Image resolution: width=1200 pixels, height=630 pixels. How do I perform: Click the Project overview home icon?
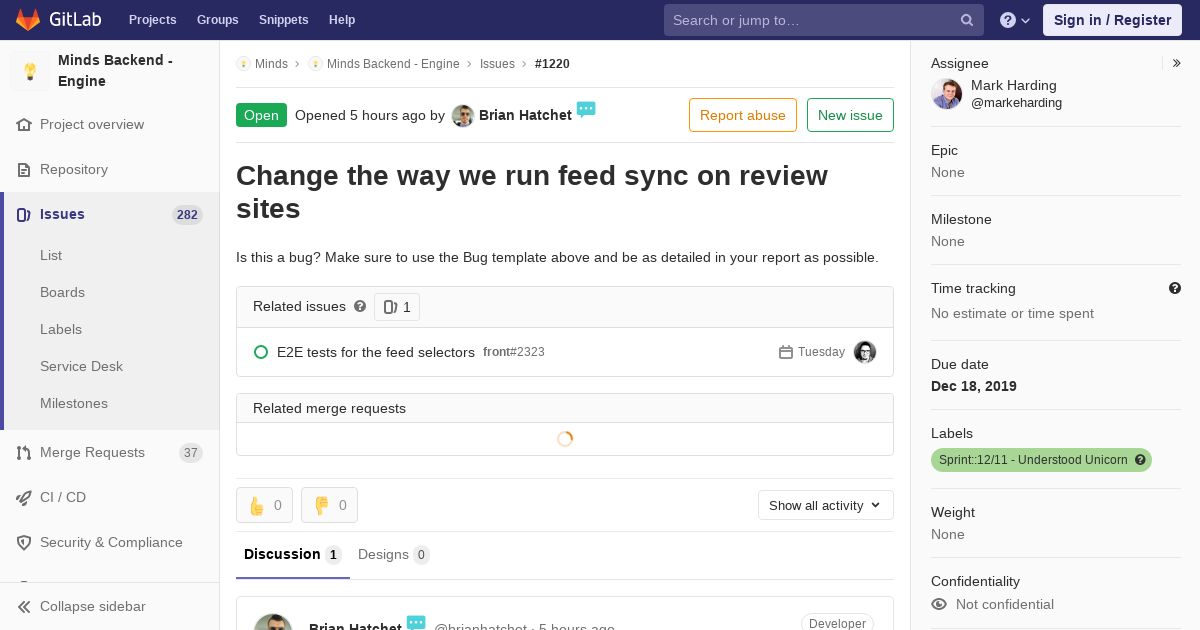coord(24,125)
